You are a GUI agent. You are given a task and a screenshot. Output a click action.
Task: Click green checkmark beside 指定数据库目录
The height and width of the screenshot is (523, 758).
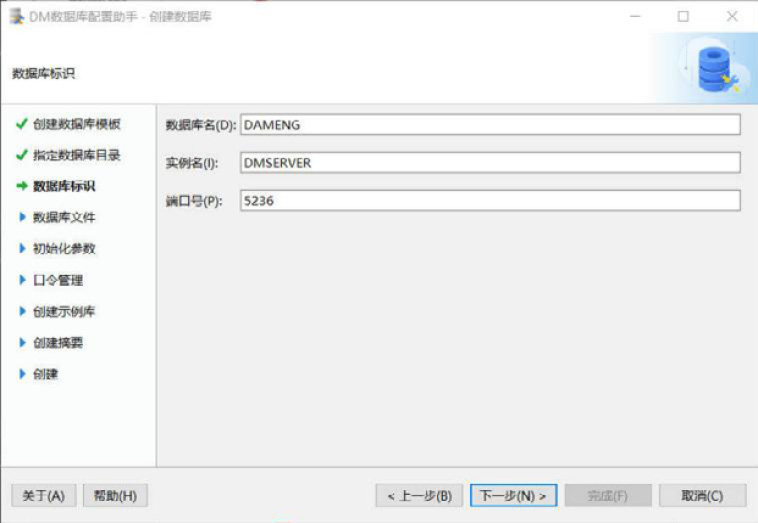click(22, 155)
